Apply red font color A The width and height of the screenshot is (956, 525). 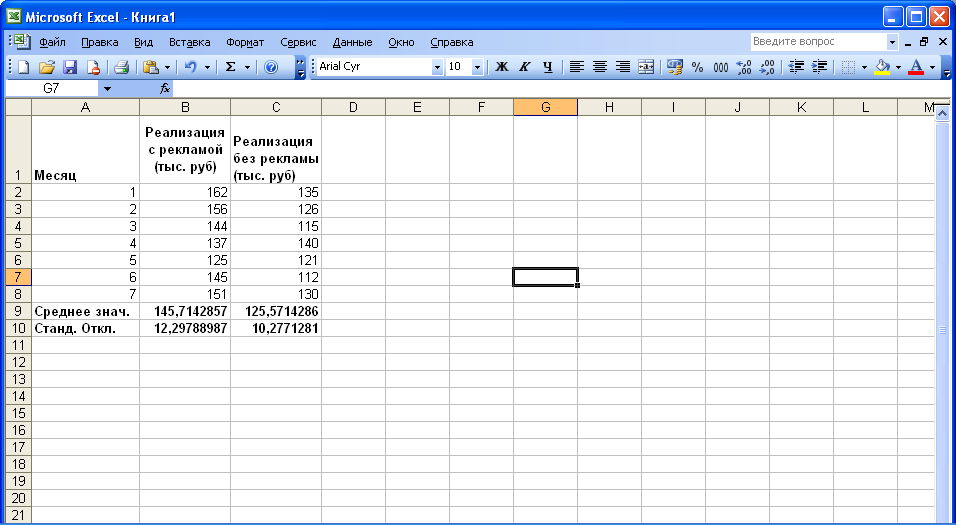click(916, 67)
